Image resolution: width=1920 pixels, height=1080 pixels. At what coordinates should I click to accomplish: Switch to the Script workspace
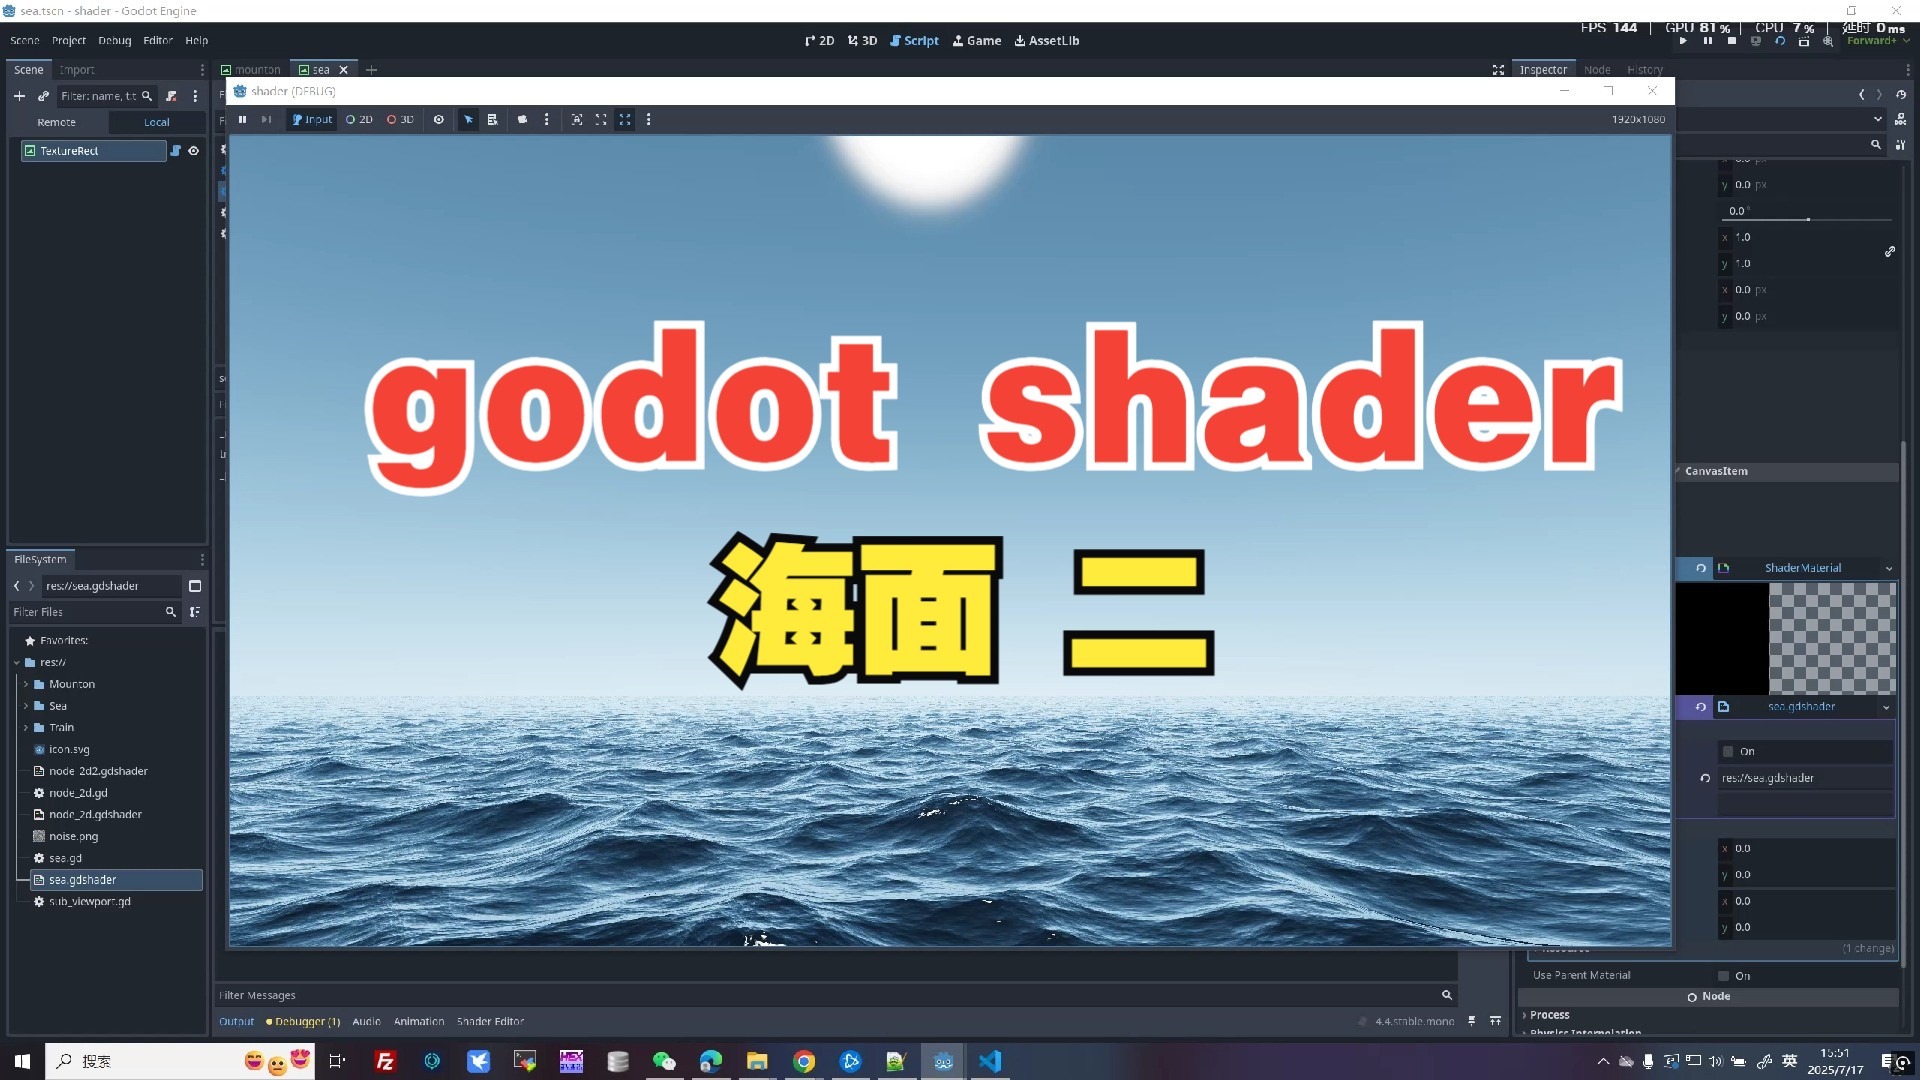pyautogui.click(x=914, y=41)
